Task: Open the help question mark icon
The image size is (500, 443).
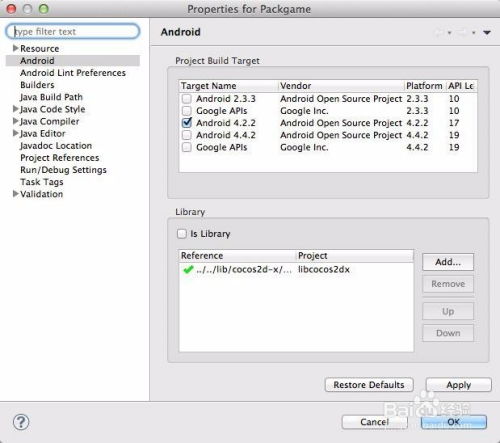Action: coord(21,422)
